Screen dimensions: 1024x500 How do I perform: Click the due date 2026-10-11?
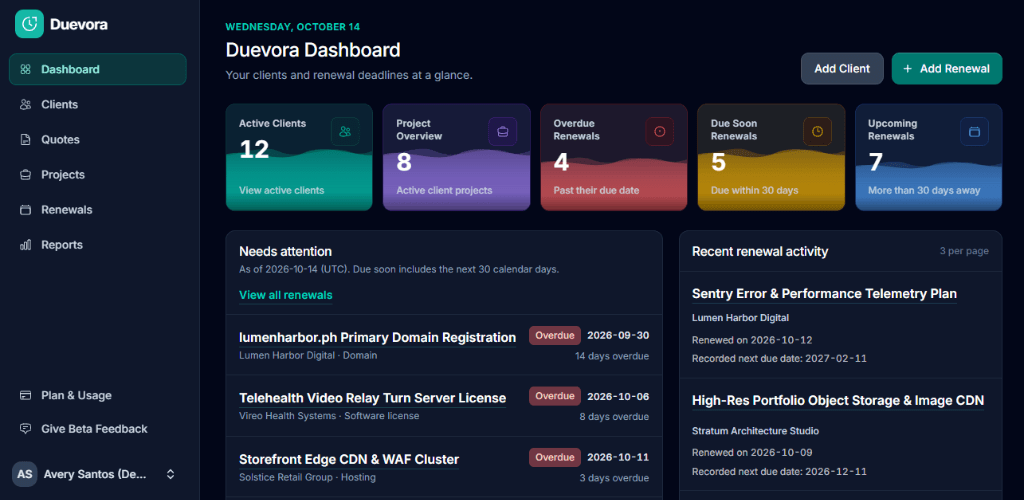pyautogui.click(x=618, y=458)
